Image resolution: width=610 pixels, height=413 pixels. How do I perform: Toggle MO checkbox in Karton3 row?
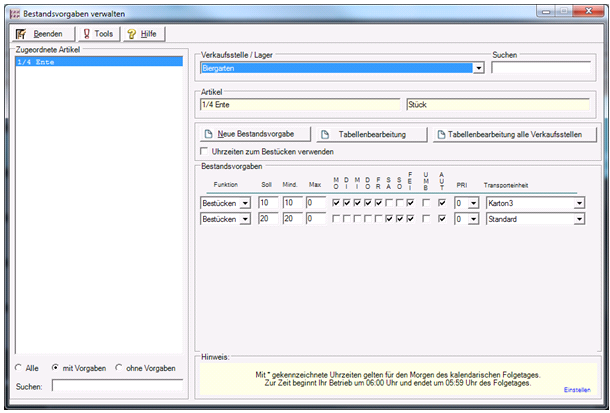pos(336,203)
